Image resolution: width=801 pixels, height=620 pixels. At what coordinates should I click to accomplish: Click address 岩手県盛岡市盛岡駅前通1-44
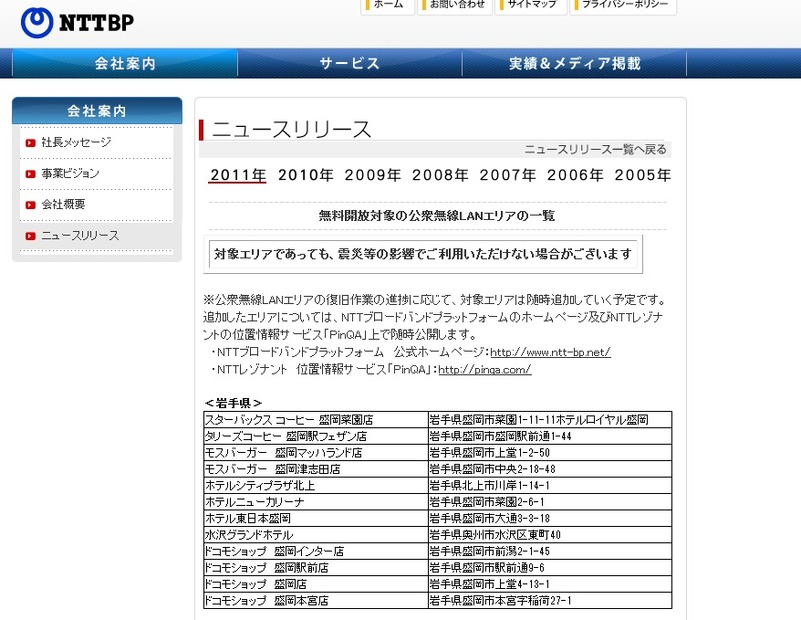550,436
